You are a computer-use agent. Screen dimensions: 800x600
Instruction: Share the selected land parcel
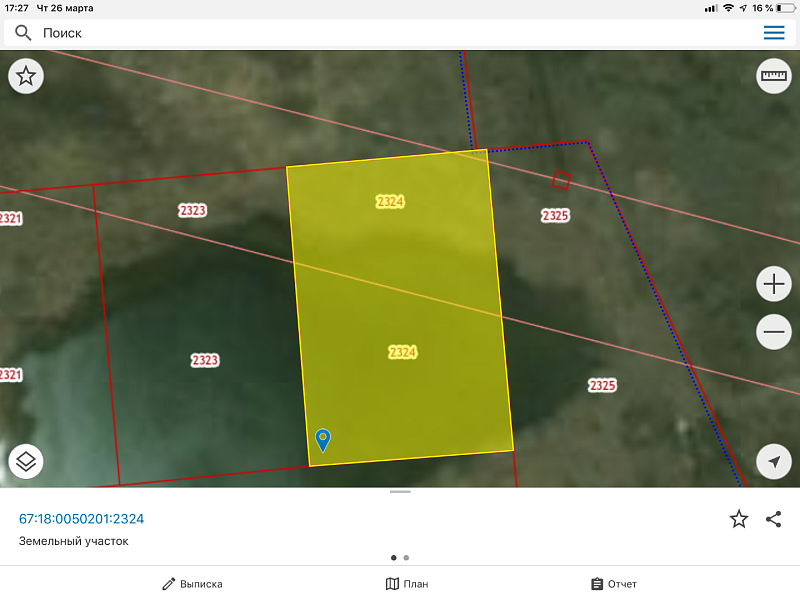pyautogui.click(x=773, y=518)
